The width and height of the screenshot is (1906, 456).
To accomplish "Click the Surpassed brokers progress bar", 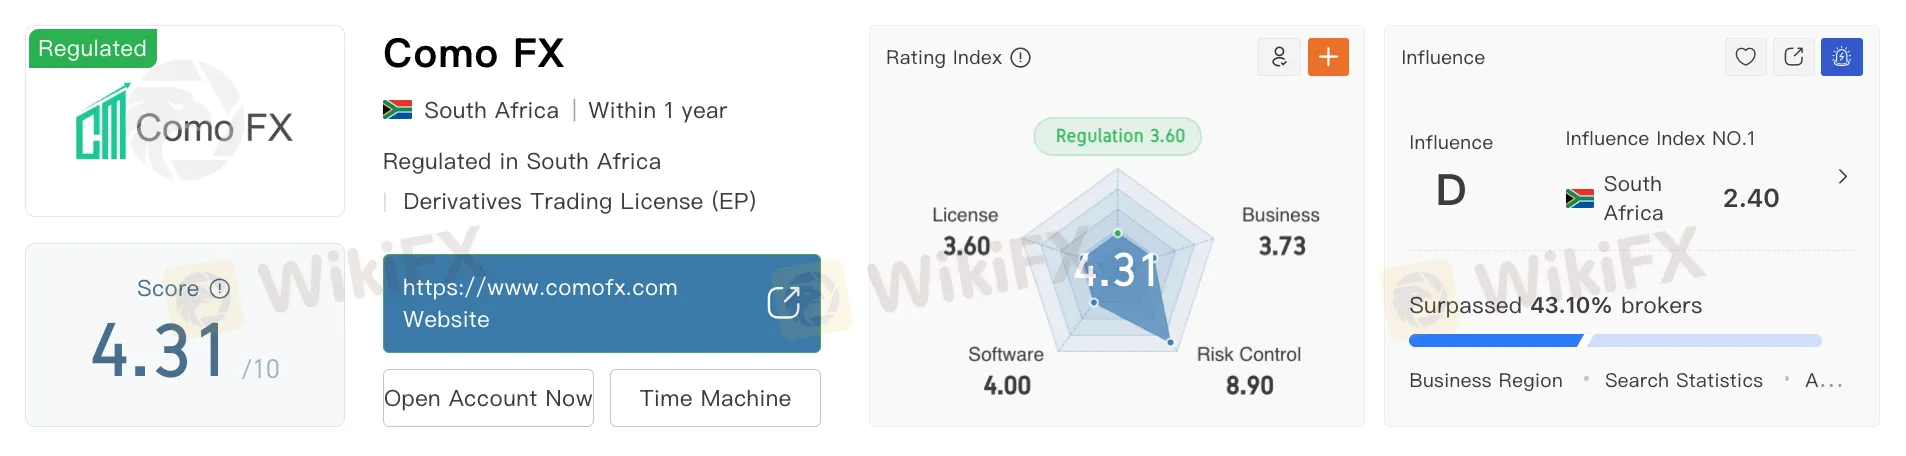I will [x=1614, y=341].
